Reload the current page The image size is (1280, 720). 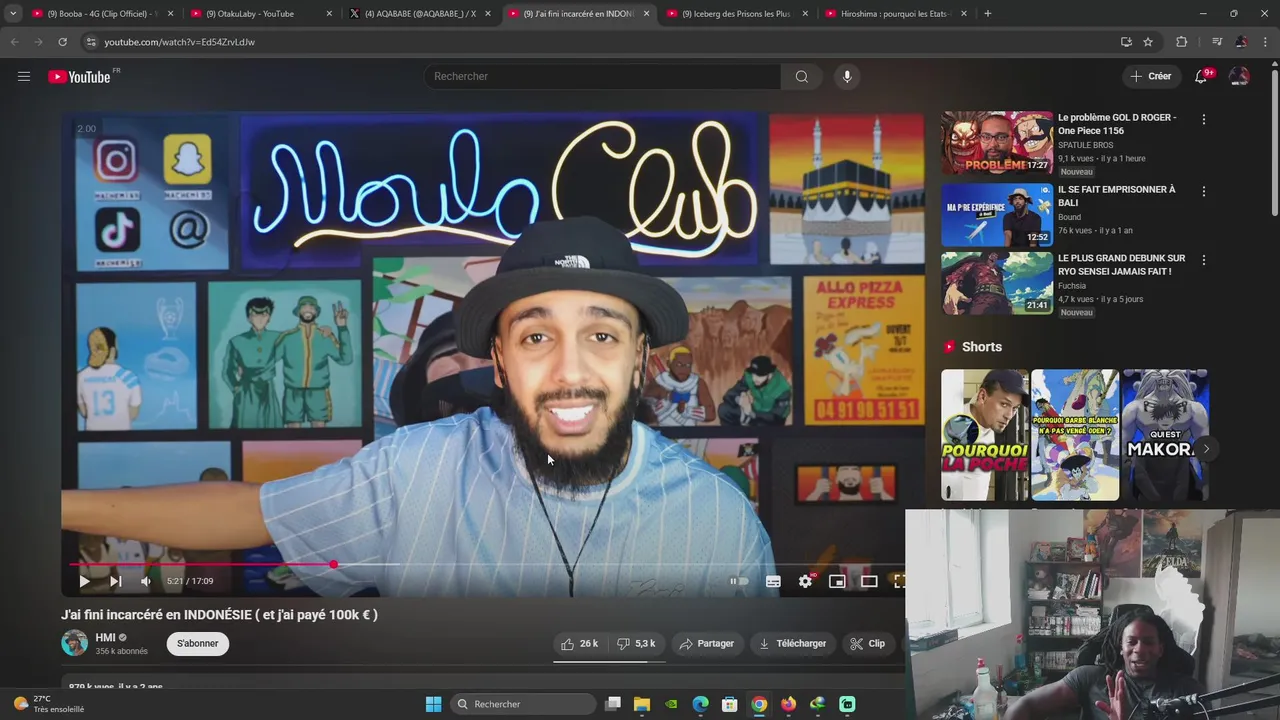point(62,42)
